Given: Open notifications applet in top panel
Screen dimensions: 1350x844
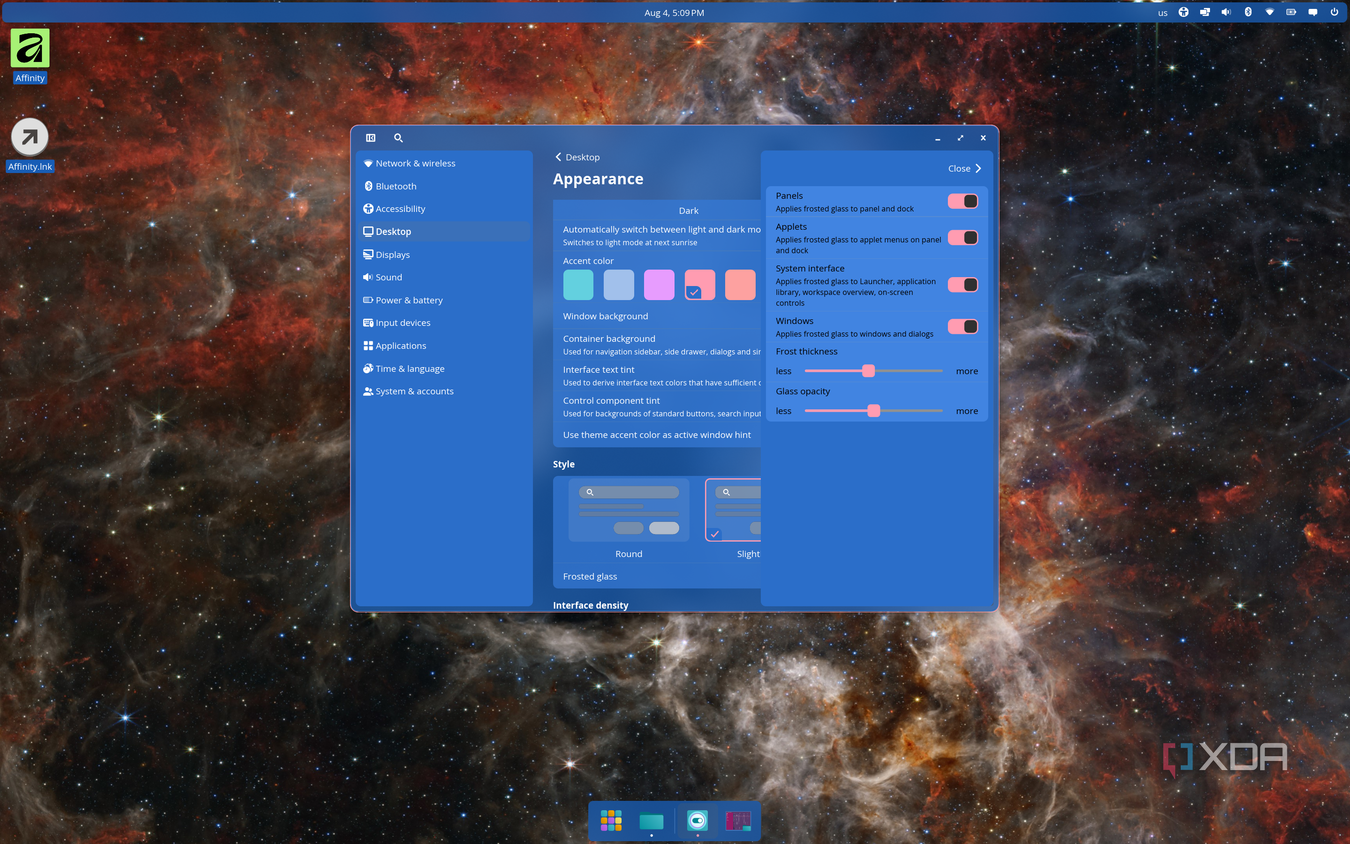Looking at the screenshot, I should (x=1313, y=12).
